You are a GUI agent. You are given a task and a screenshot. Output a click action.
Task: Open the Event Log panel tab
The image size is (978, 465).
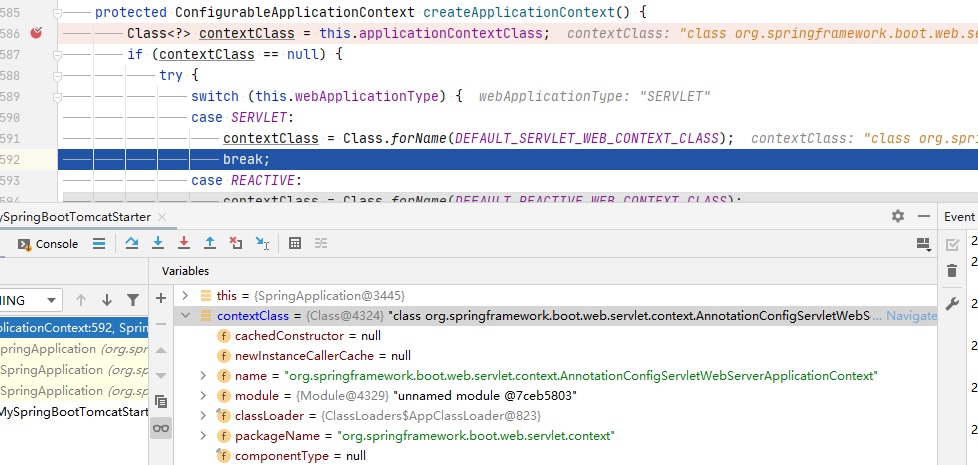pos(959,216)
